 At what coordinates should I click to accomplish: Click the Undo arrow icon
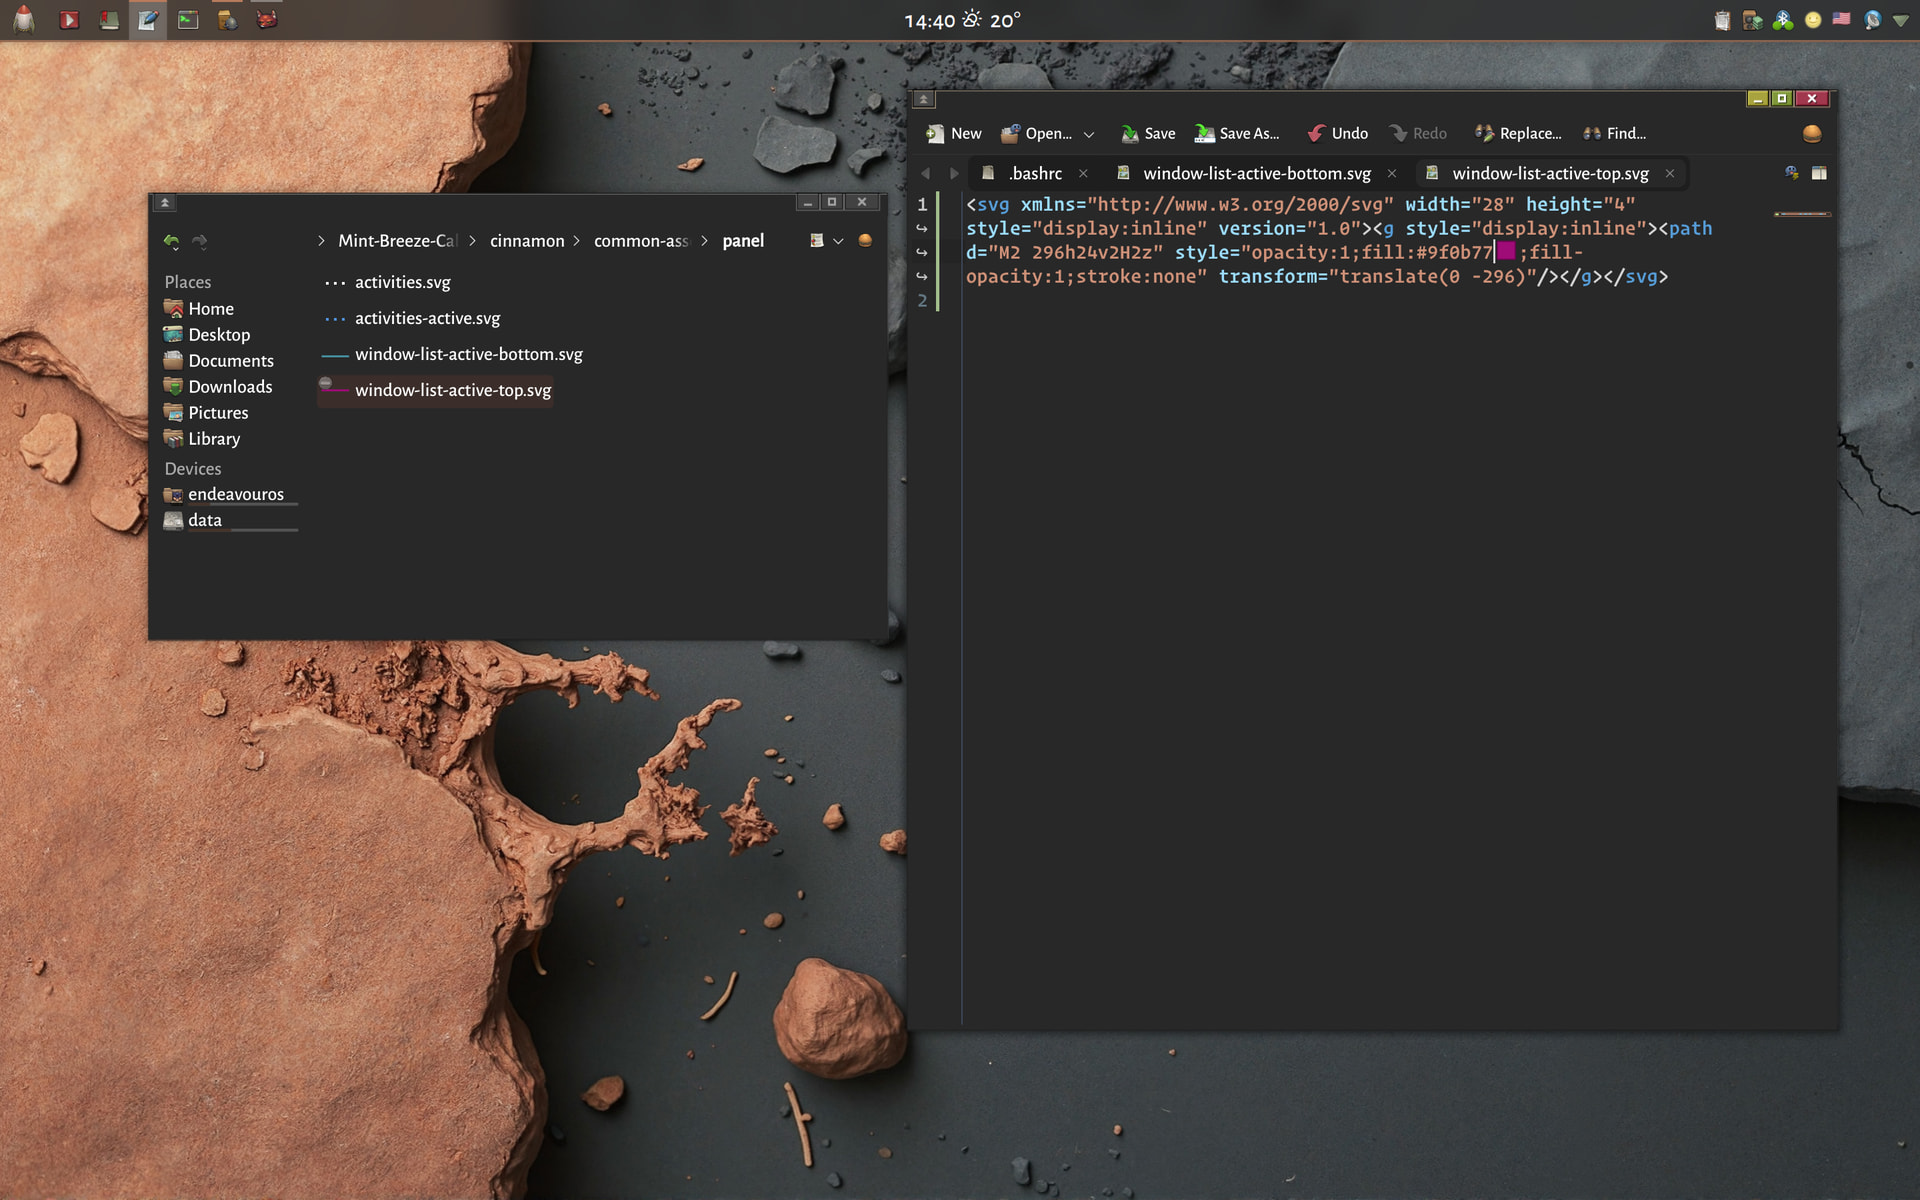pos(1316,133)
